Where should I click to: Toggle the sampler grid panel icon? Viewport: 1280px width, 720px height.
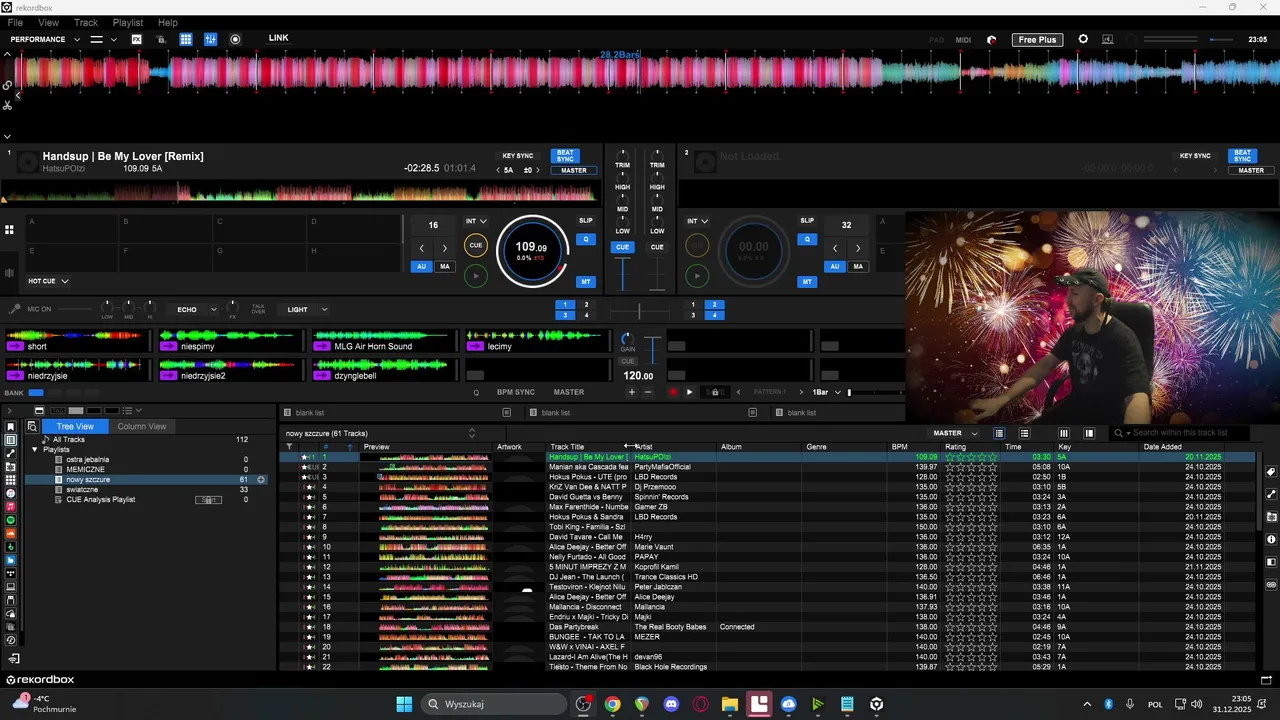[x=186, y=39]
